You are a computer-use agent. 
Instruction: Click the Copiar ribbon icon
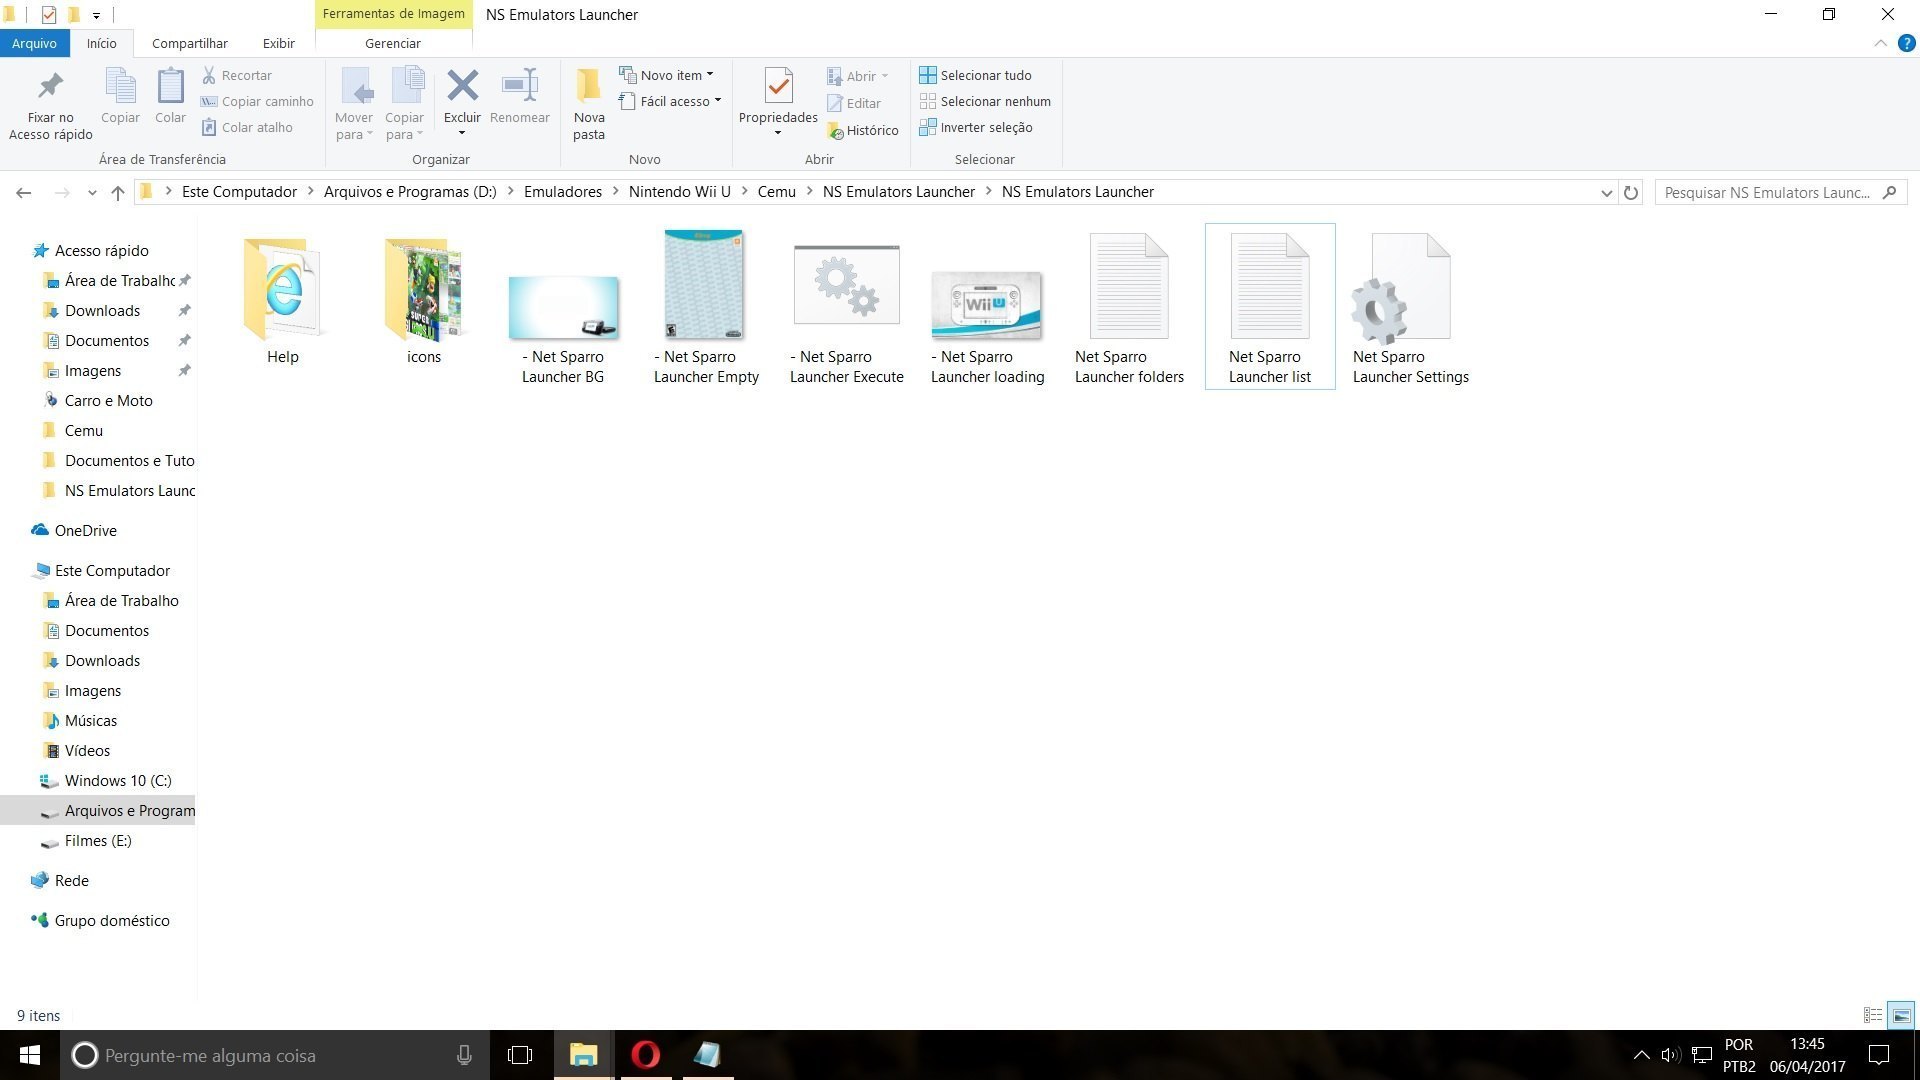coord(120,97)
